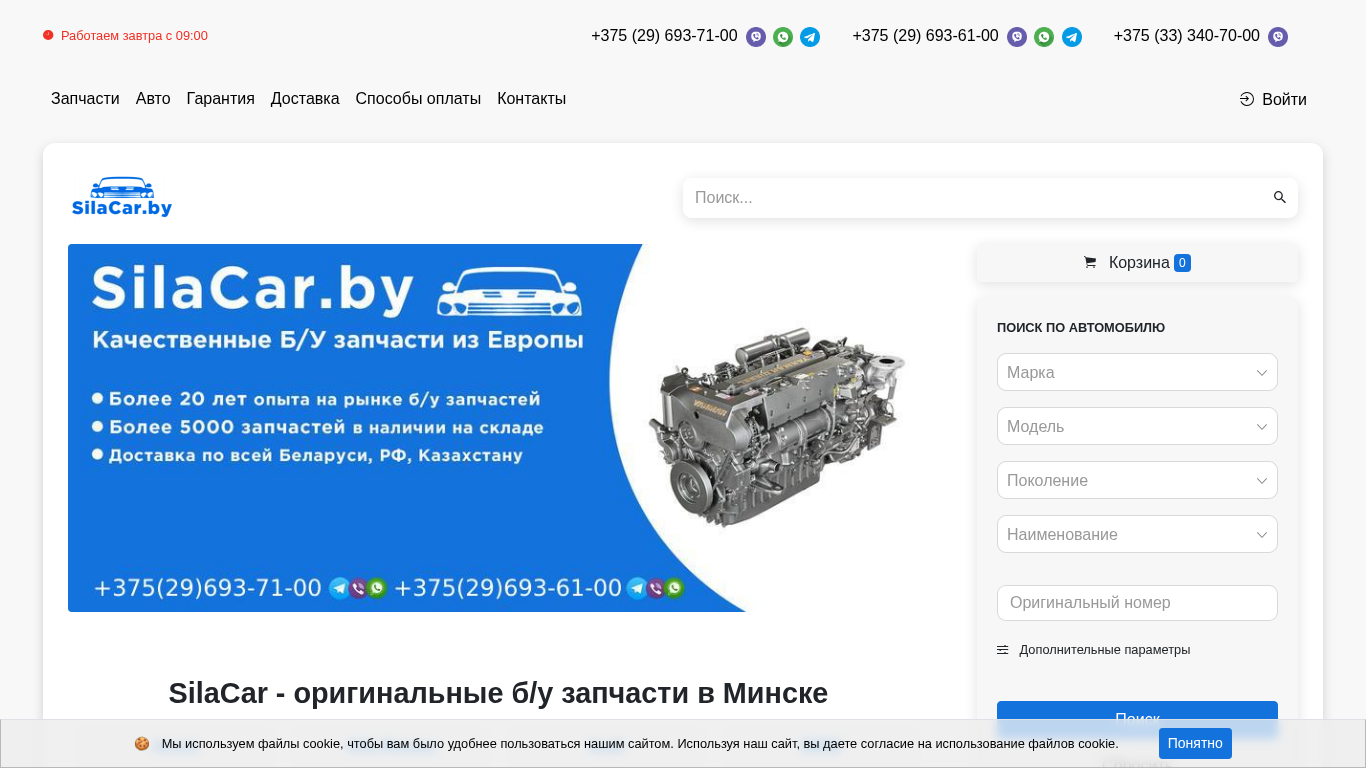
Task: Click the blue Поиск button in the car search panel
Action: click(1137, 719)
